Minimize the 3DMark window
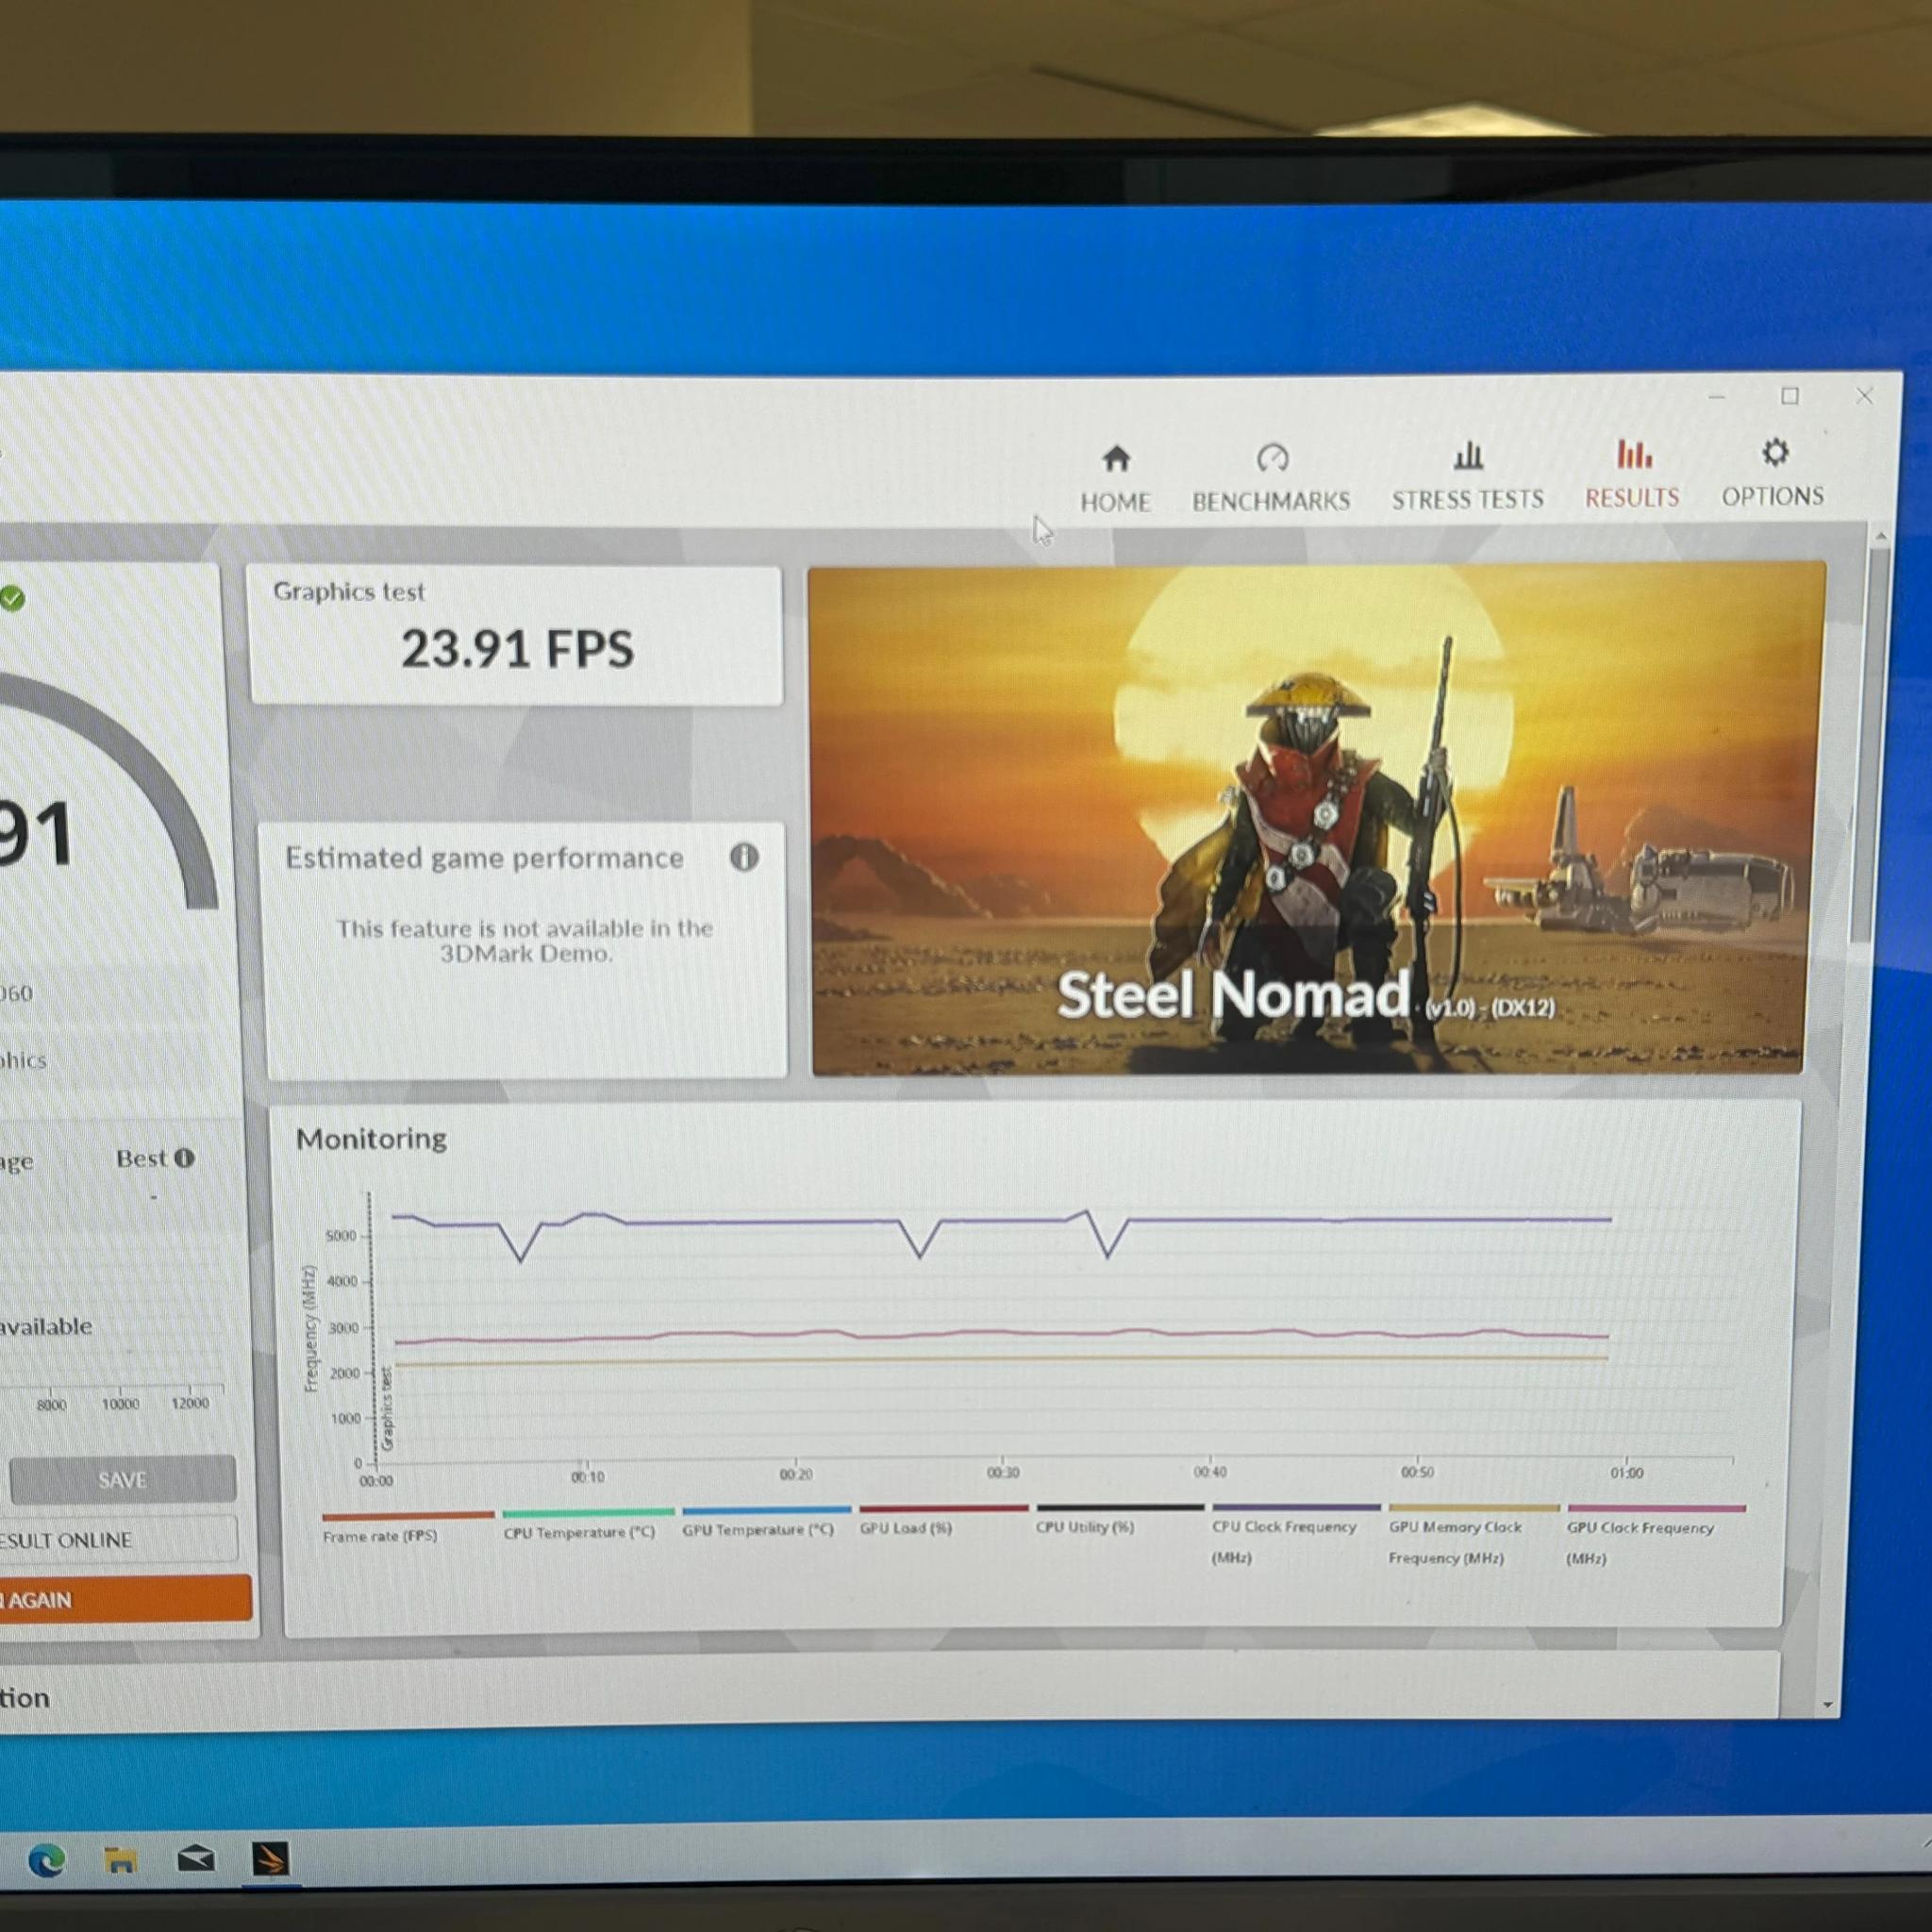This screenshot has height=1932, width=1932. coord(1717,397)
